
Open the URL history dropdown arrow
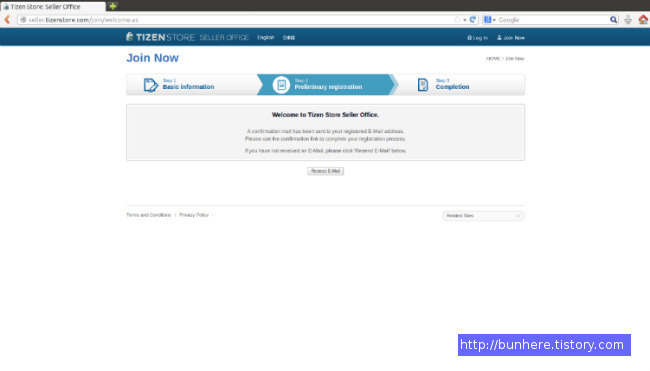point(465,20)
